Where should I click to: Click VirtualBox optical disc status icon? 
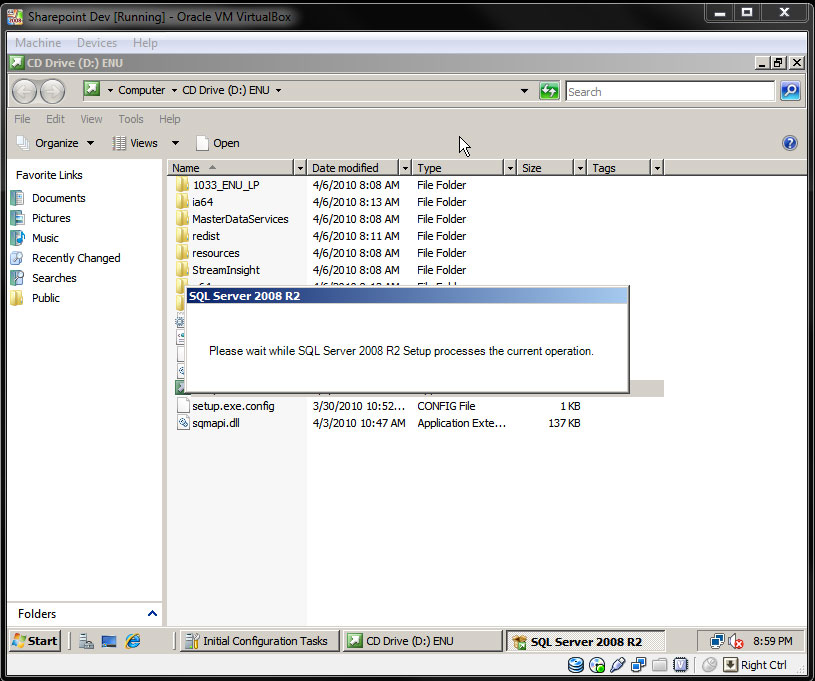click(597, 665)
